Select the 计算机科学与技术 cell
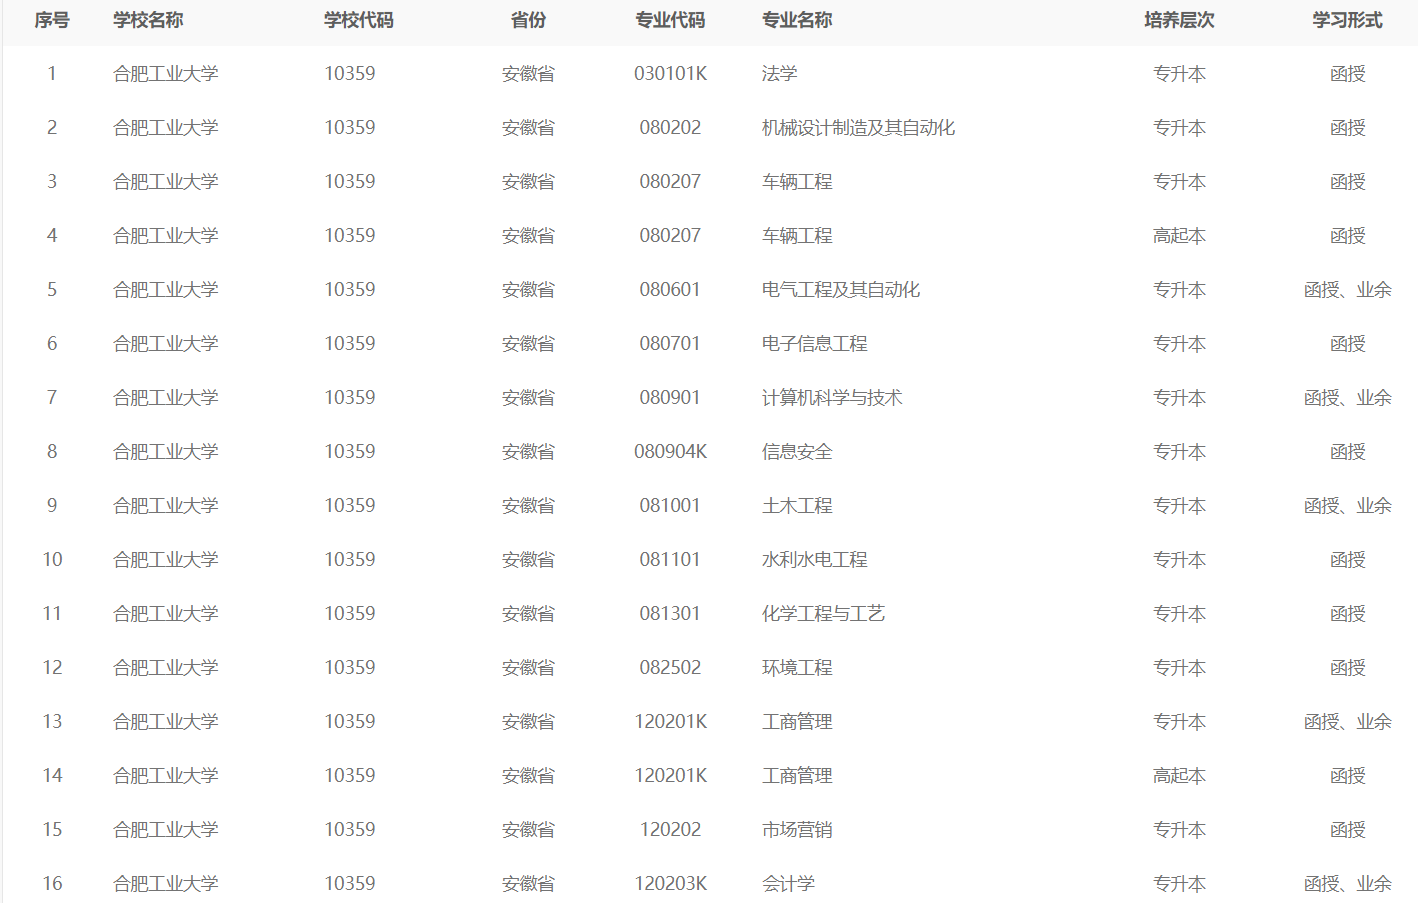 (x=832, y=398)
